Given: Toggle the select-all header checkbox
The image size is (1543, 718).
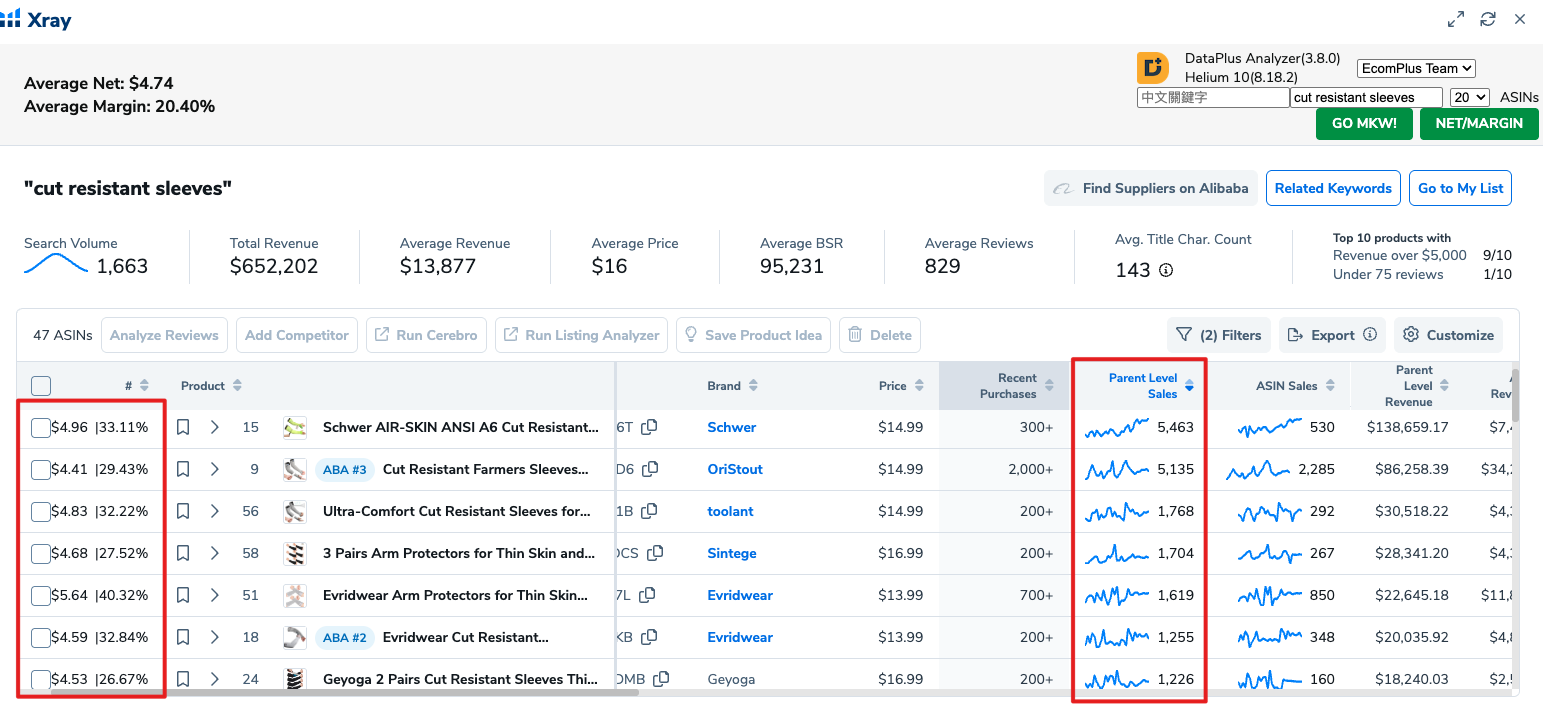Looking at the screenshot, I should pos(41,386).
